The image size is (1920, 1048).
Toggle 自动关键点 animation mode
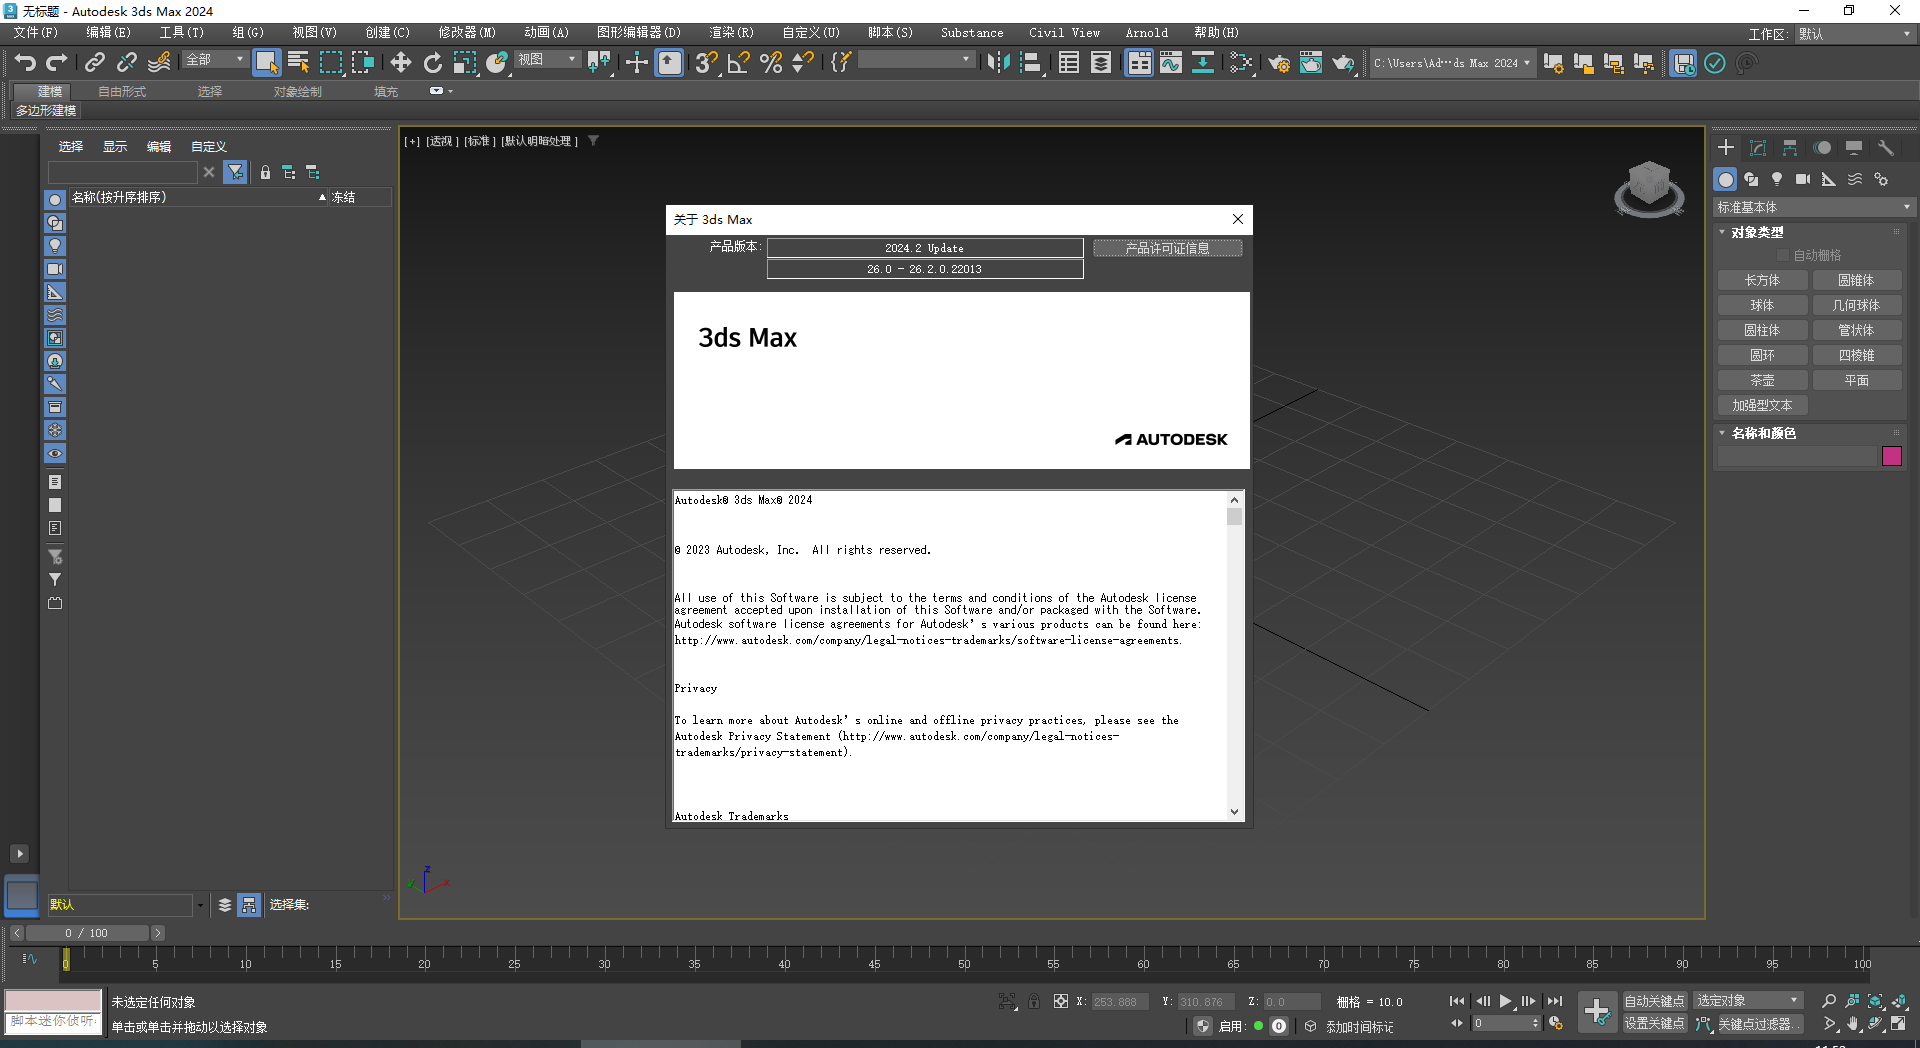(x=1654, y=999)
